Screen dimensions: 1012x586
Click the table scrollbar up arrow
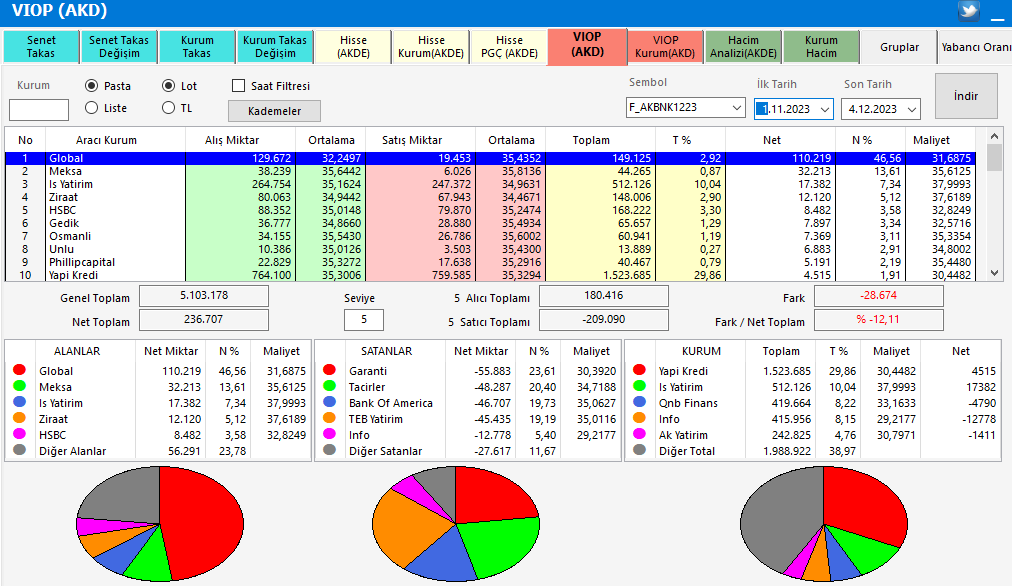(995, 136)
